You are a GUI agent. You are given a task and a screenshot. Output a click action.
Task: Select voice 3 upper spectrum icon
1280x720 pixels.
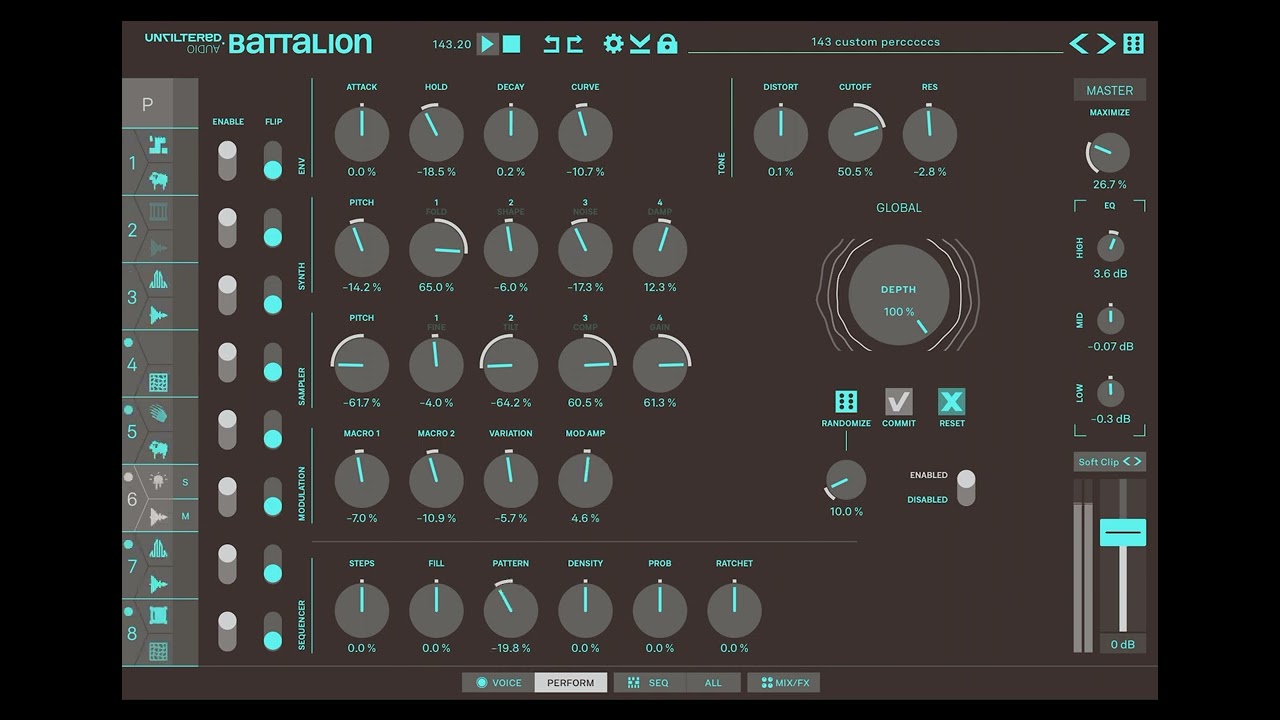[x=159, y=280]
